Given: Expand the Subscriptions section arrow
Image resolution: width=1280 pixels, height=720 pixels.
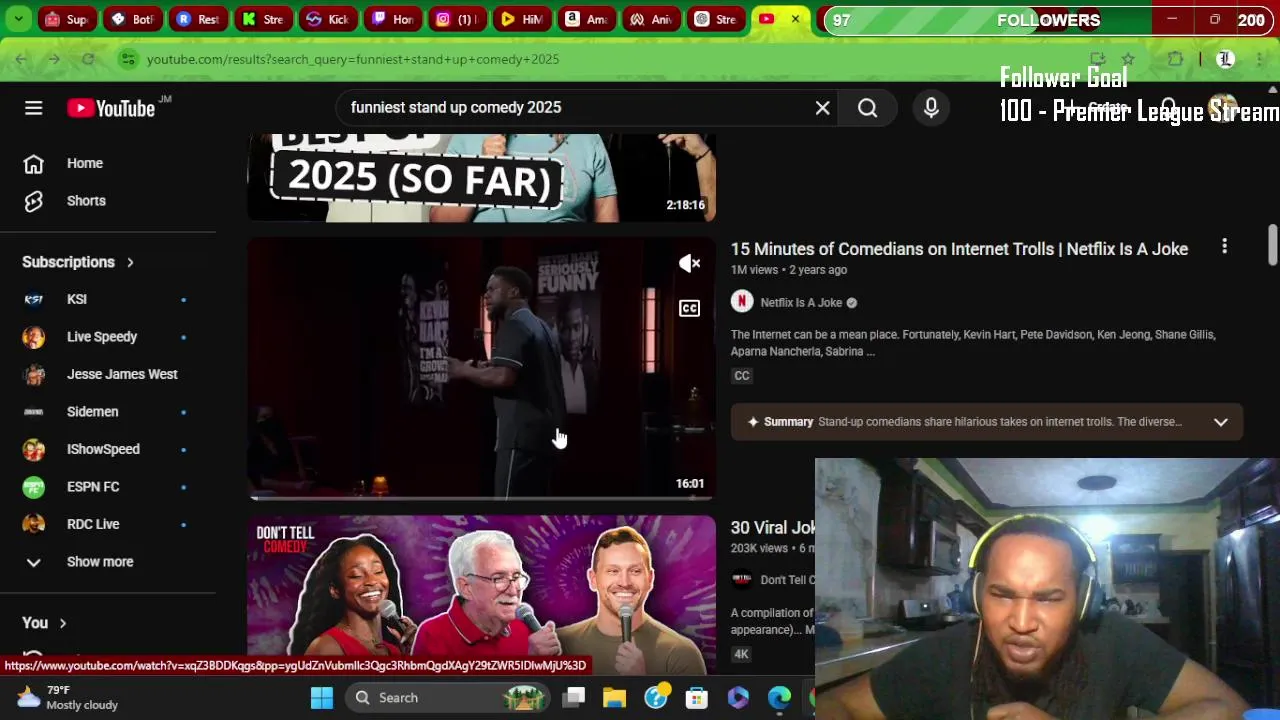Looking at the screenshot, I should pos(130,262).
